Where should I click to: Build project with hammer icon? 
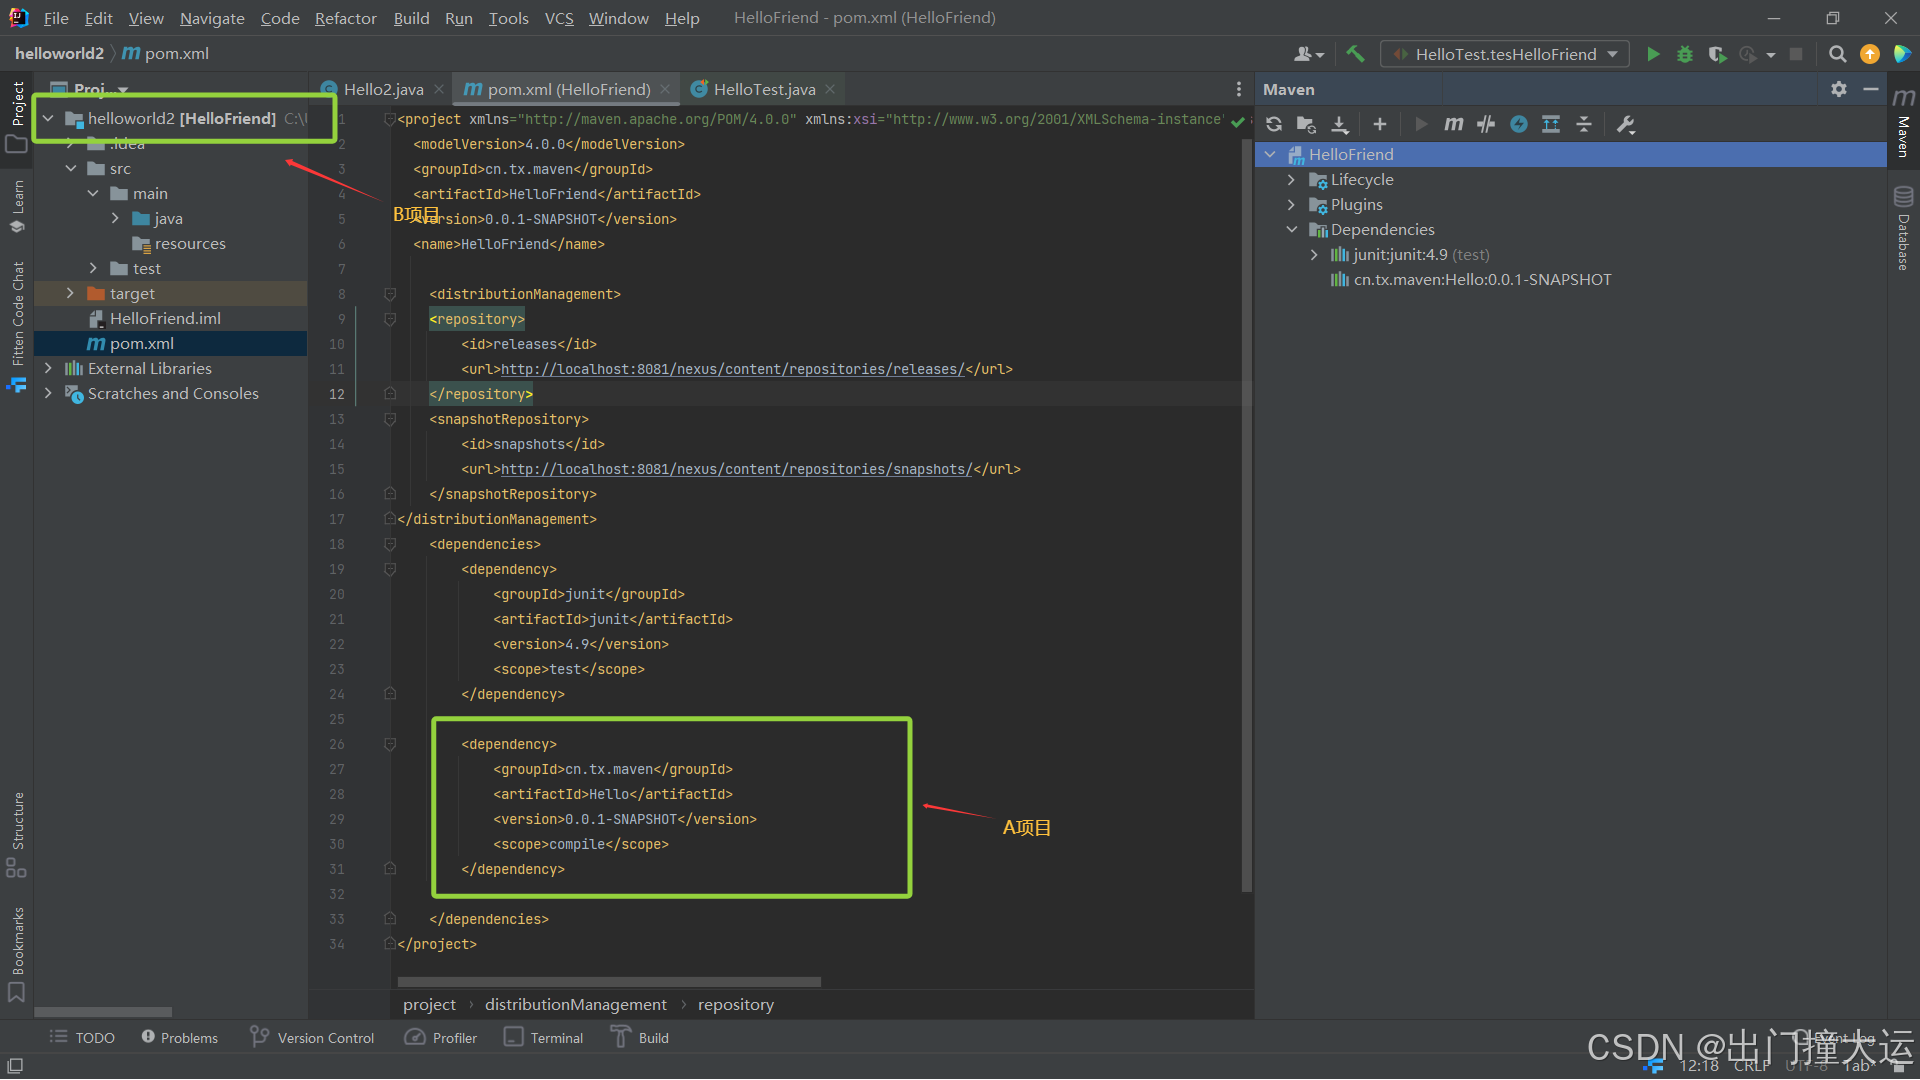click(x=1355, y=54)
